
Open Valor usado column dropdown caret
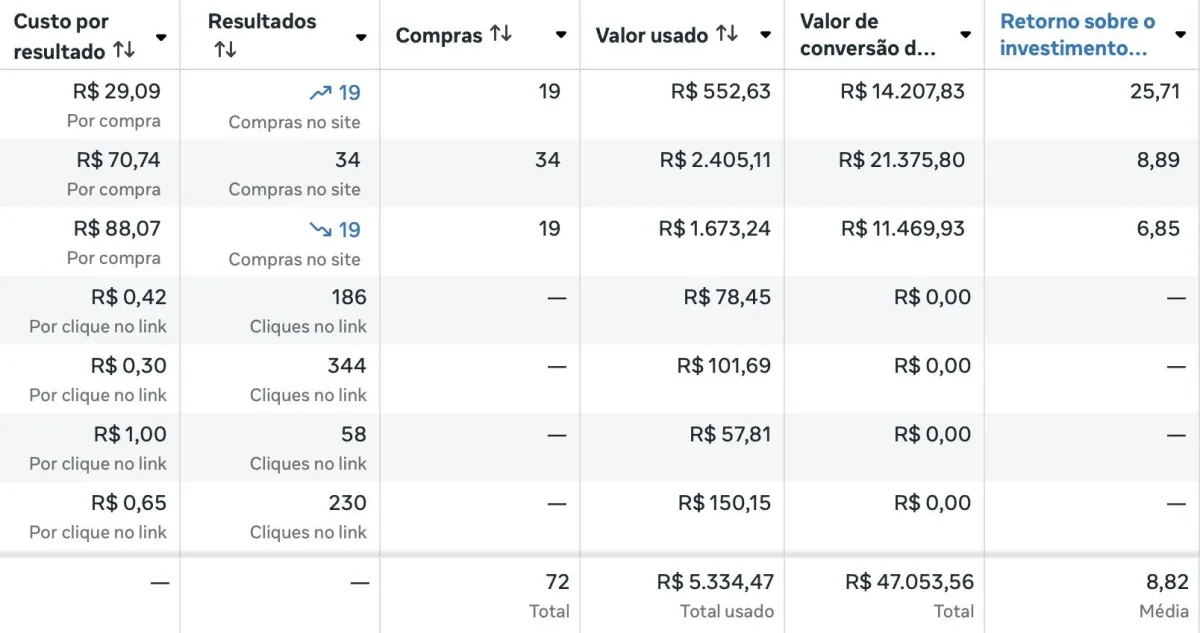coord(765,35)
